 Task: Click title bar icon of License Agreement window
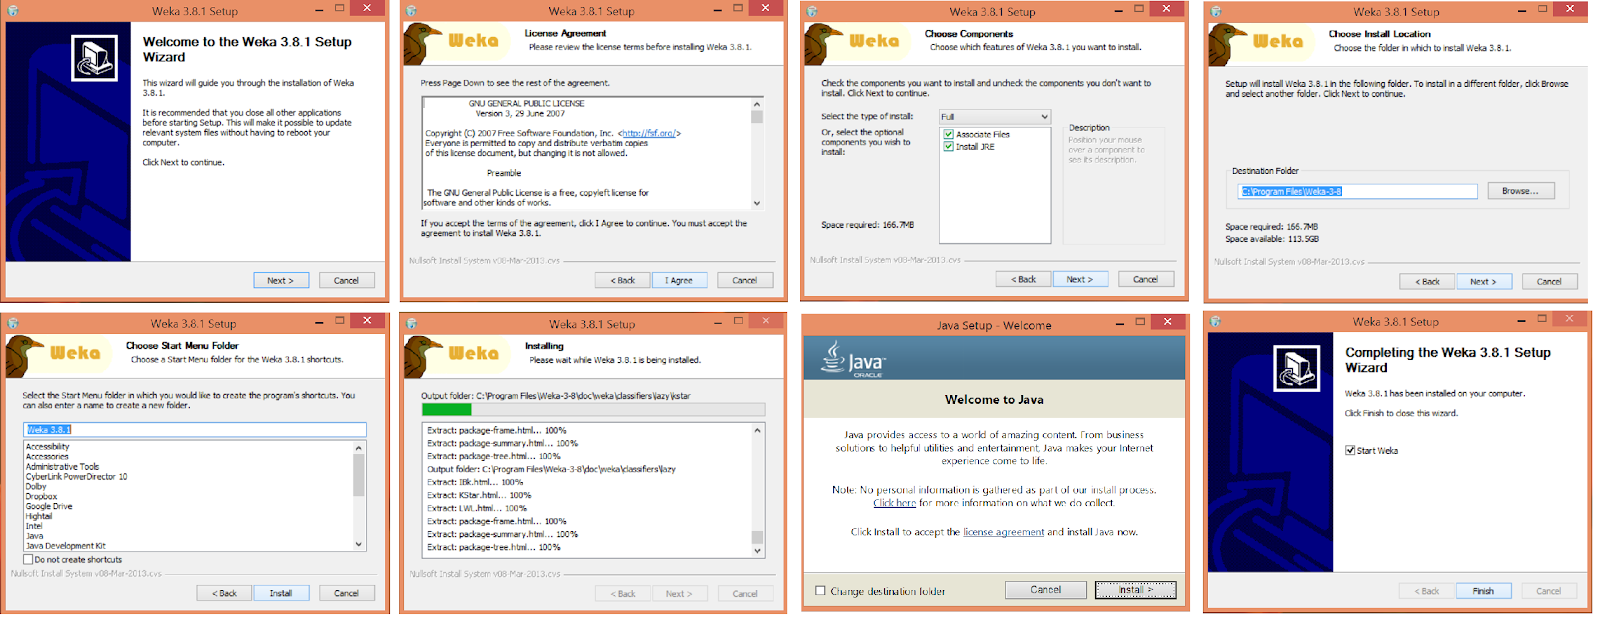411,11
